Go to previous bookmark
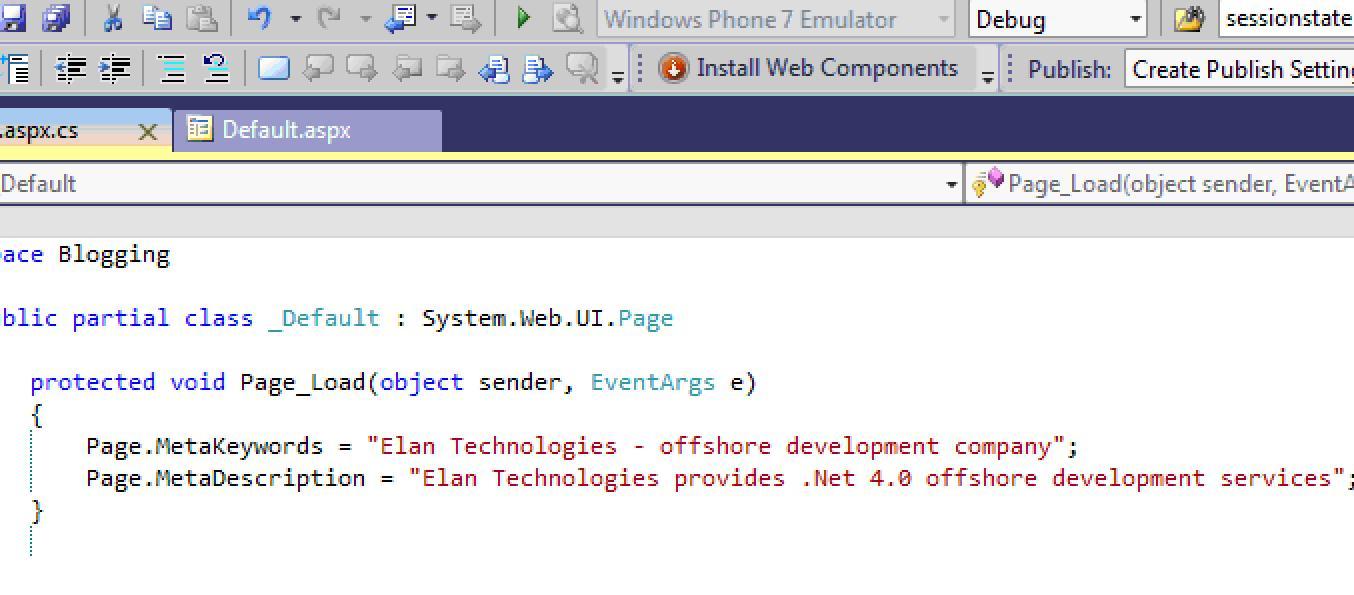1354x595 pixels. [318, 68]
